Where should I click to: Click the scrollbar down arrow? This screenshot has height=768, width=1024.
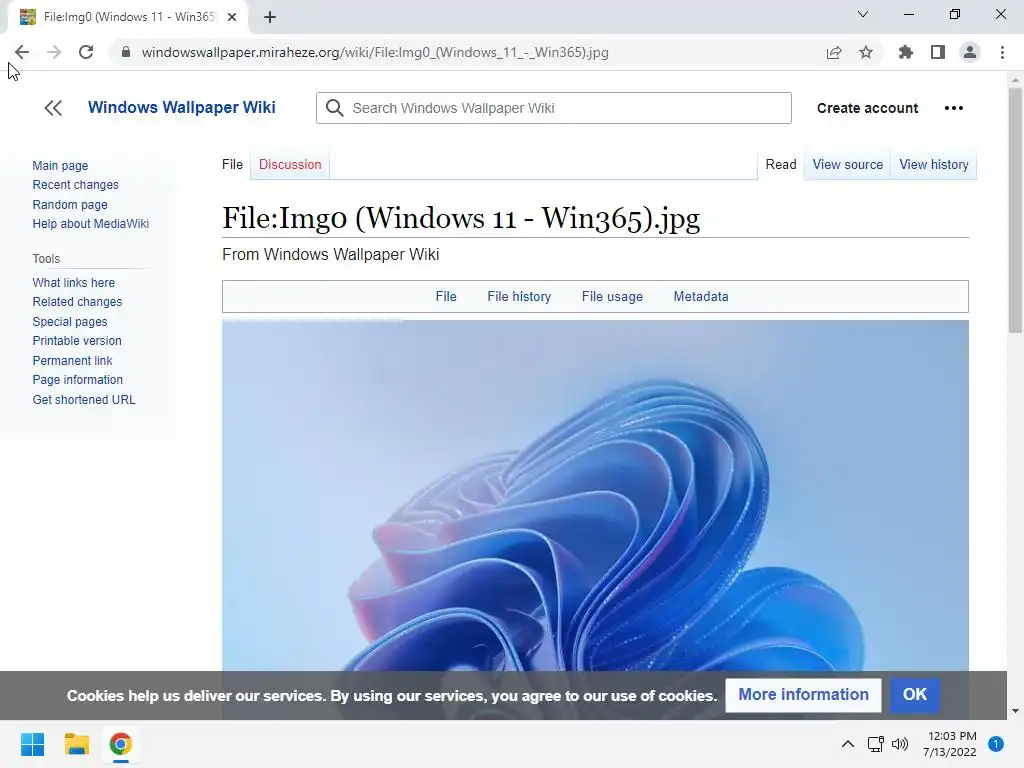(1015, 711)
